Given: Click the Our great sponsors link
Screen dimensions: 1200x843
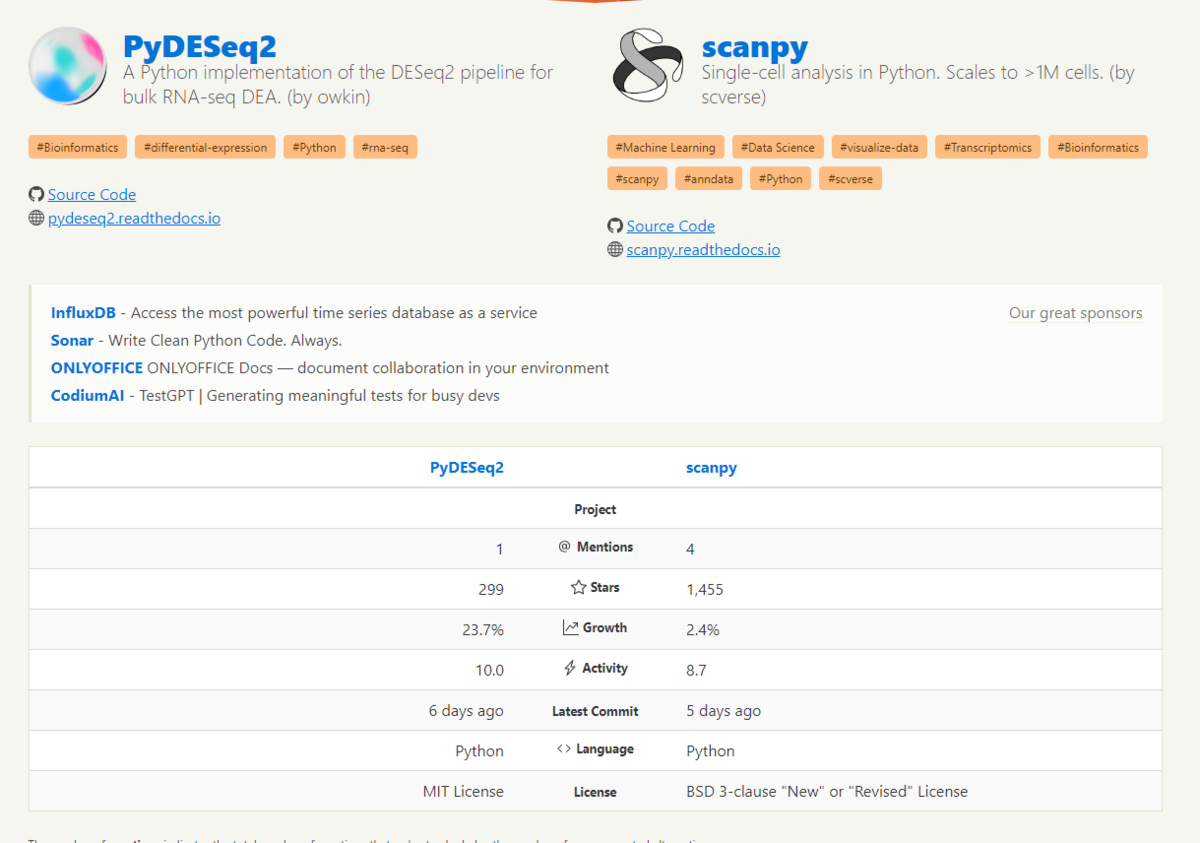Looking at the screenshot, I should click(x=1075, y=313).
